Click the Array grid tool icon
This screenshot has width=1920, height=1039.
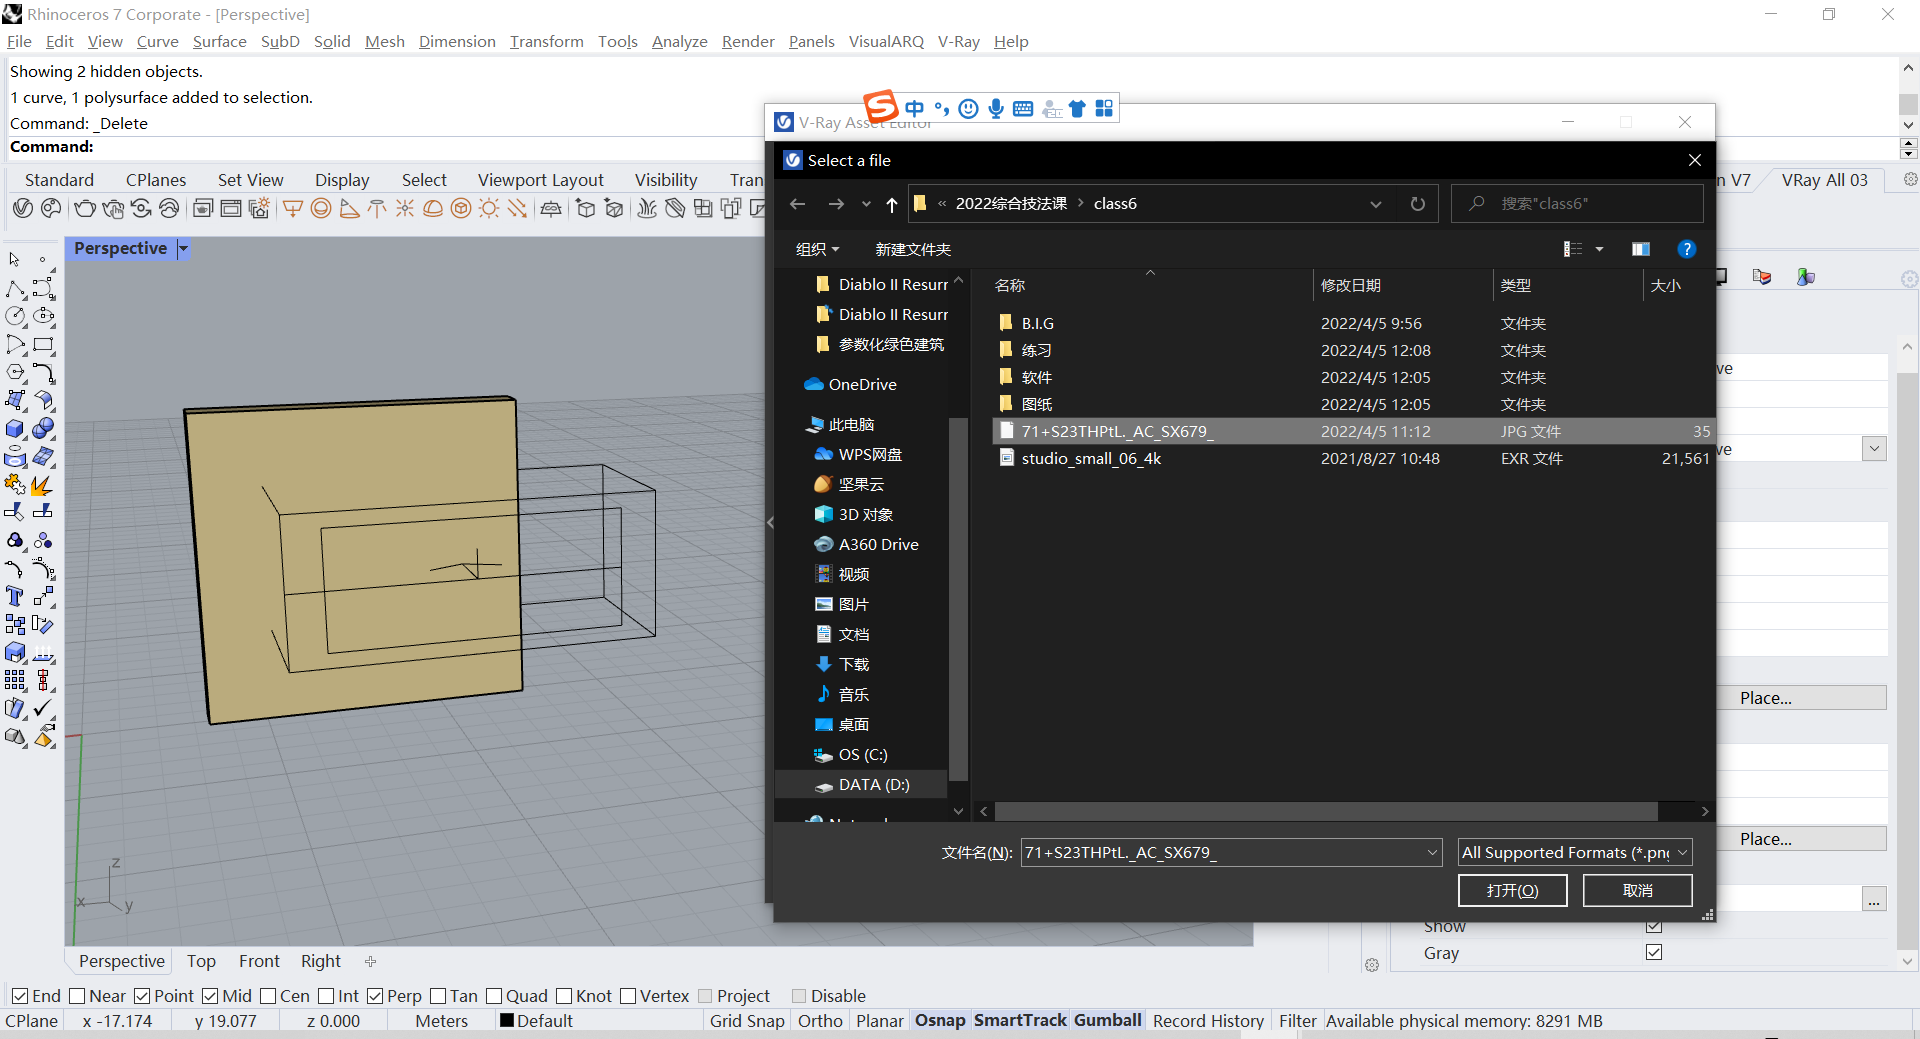point(15,681)
